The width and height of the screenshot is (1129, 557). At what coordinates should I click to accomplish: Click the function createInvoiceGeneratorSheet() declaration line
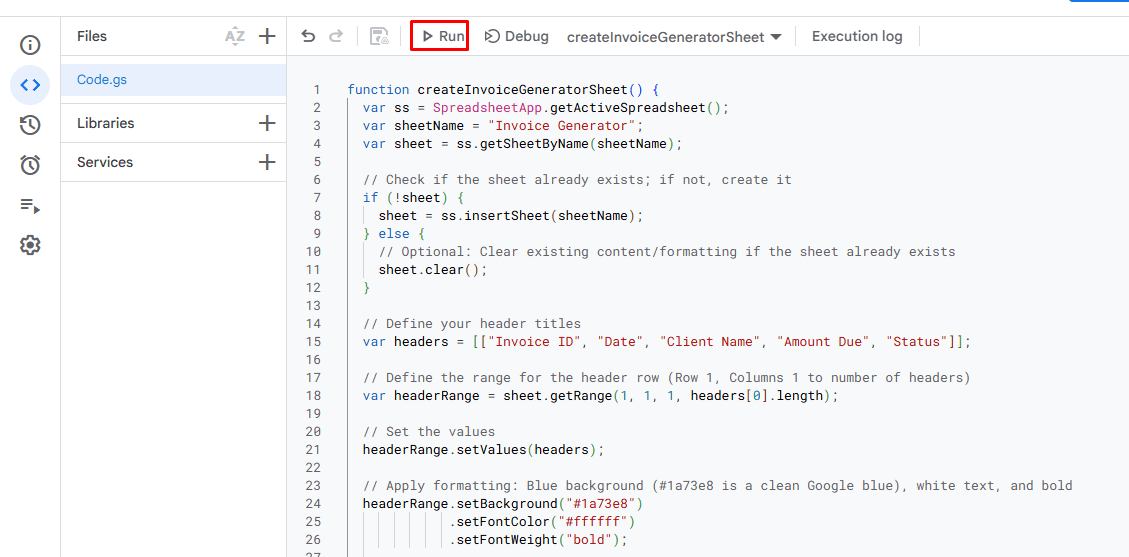(x=503, y=90)
